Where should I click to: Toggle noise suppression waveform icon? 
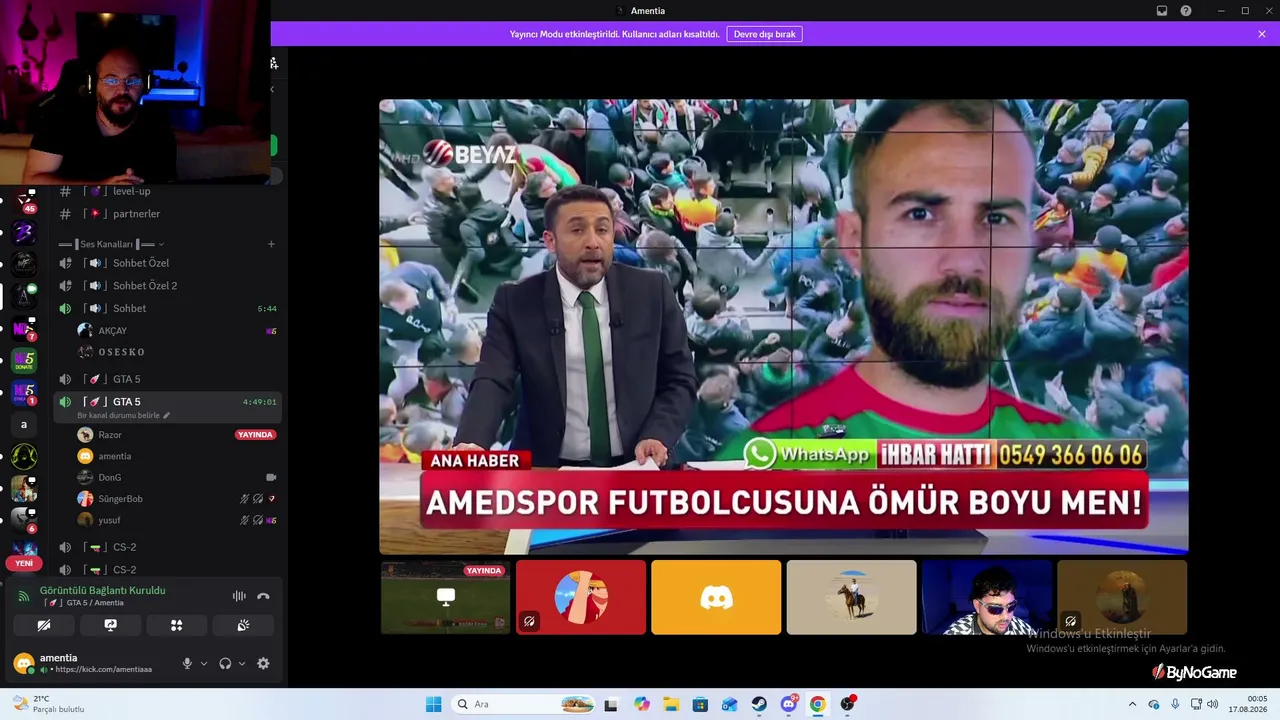click(239, 596)
